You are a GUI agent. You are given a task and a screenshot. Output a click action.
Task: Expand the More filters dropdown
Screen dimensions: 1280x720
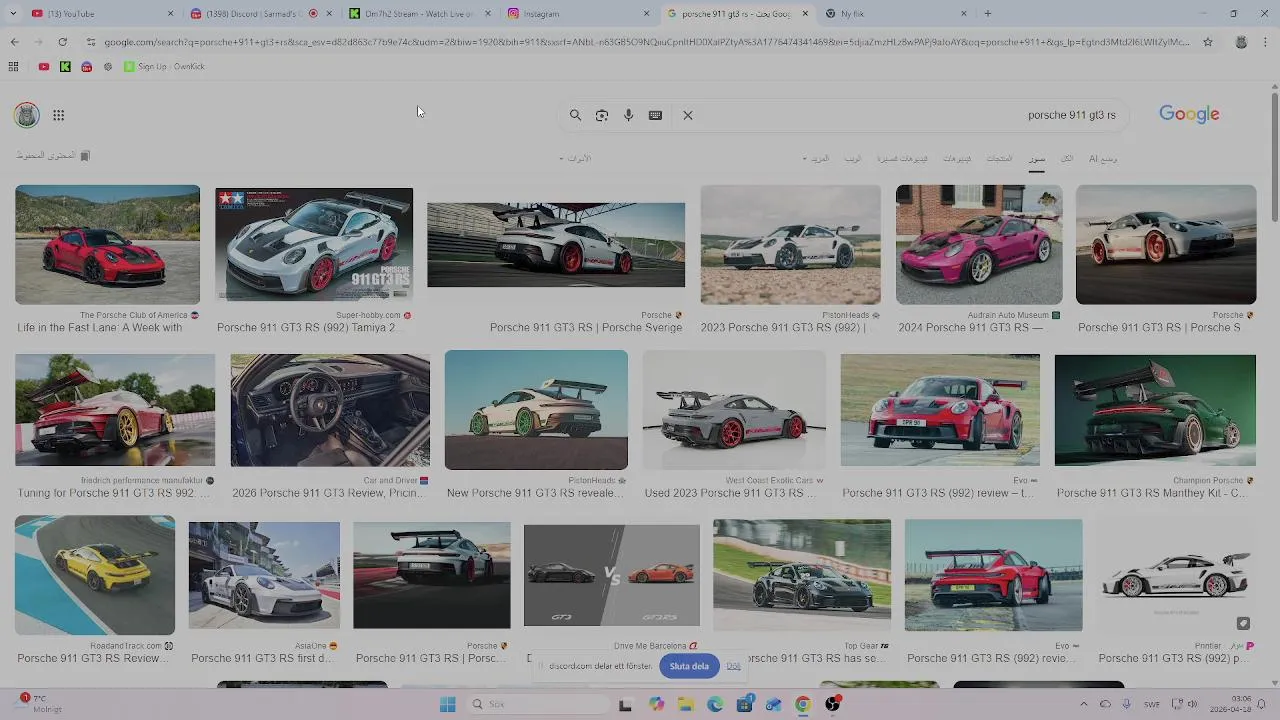coord(815,158)
